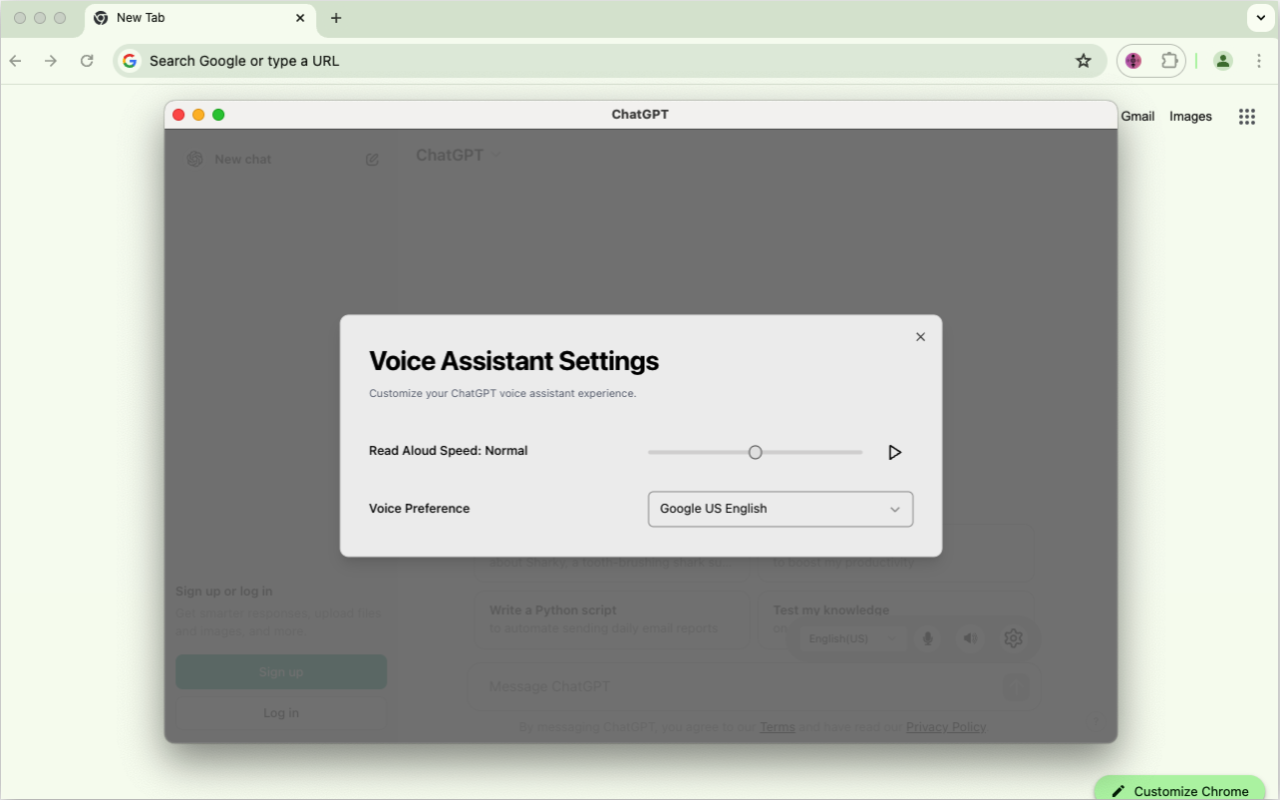Click the send message arrow button

1016,686
